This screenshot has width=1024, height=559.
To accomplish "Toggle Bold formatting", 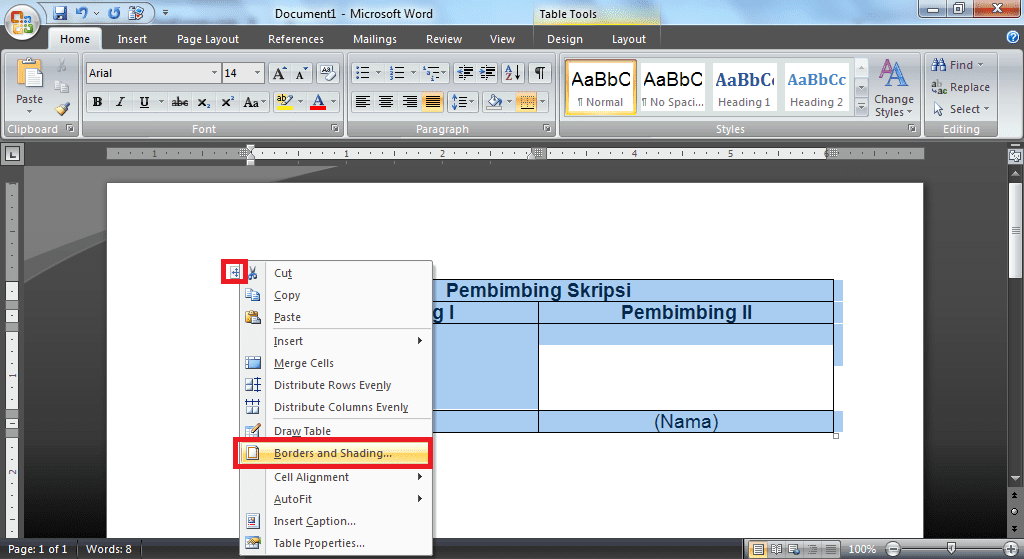I will pos(97,102).
